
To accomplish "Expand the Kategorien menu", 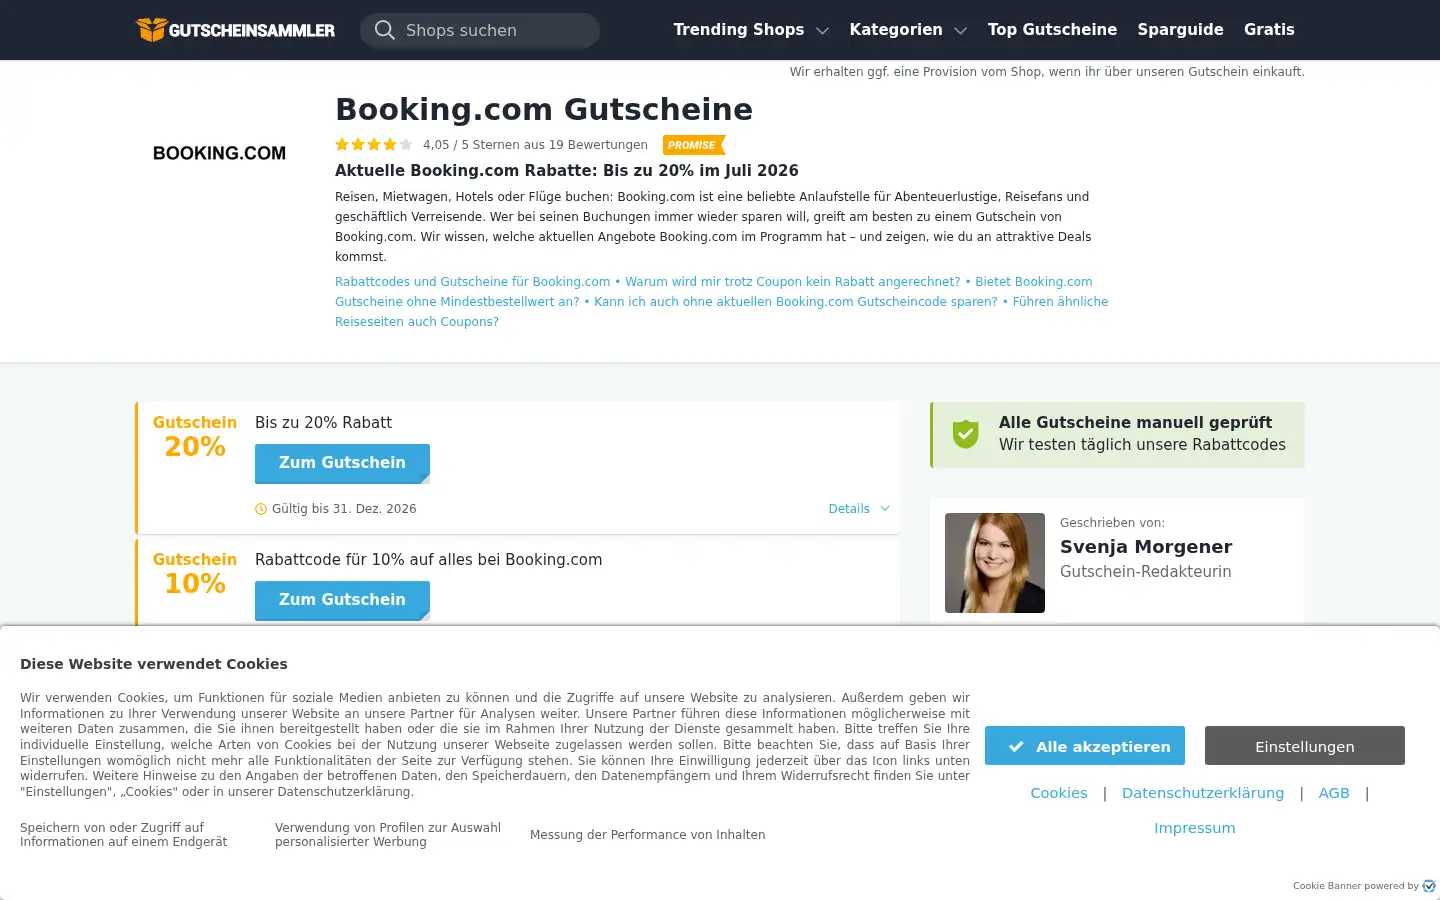I will (x=908, y=30).
